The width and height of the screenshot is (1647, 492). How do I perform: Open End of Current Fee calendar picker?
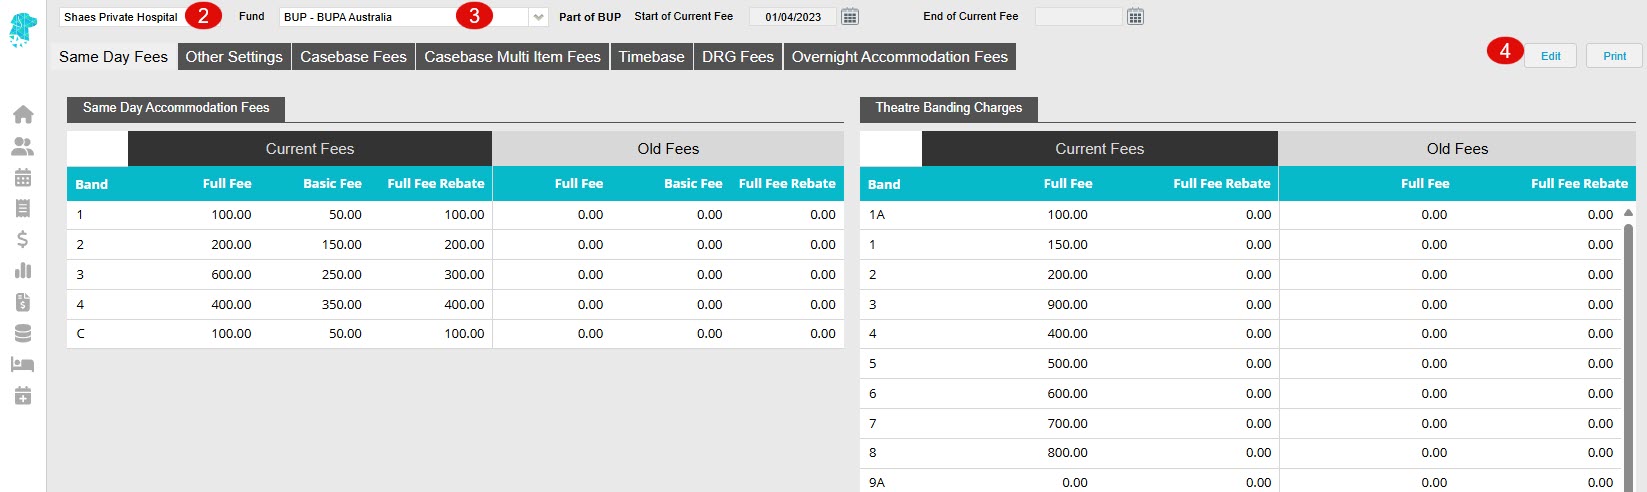tap(1135, 17)
